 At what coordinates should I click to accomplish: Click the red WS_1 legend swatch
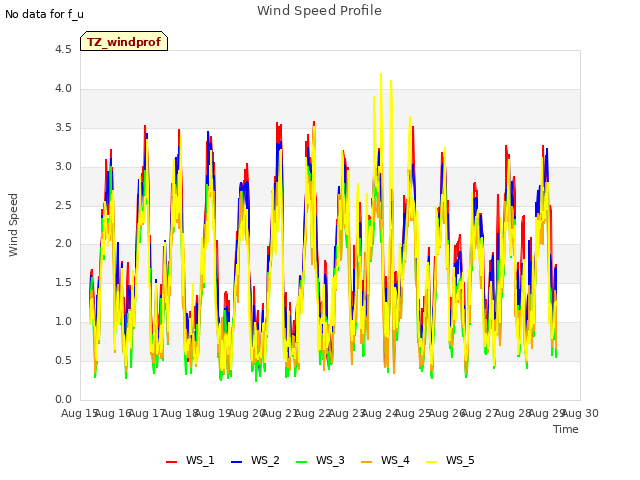pyautogui.click(x=171, y=462)
